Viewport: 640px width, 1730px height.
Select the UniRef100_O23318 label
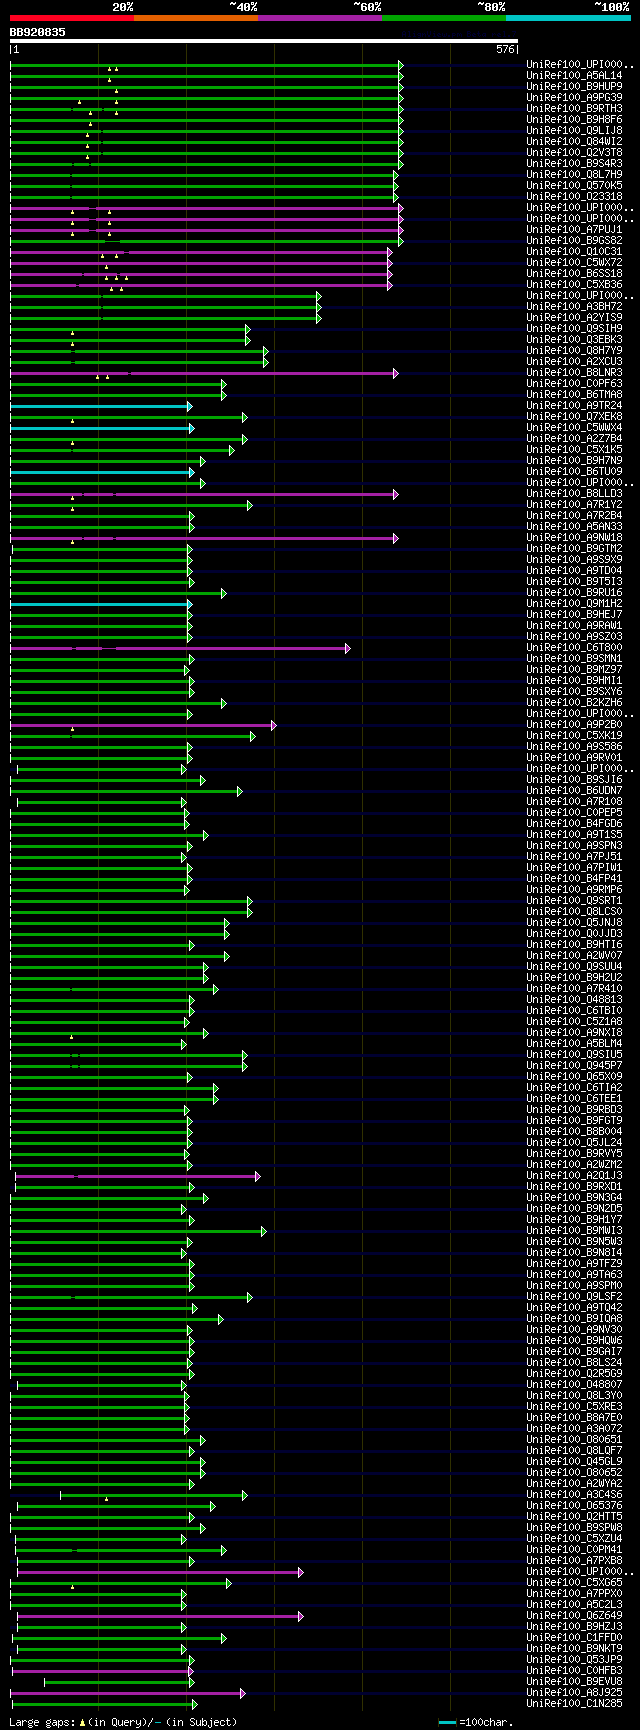pos(574,197)
